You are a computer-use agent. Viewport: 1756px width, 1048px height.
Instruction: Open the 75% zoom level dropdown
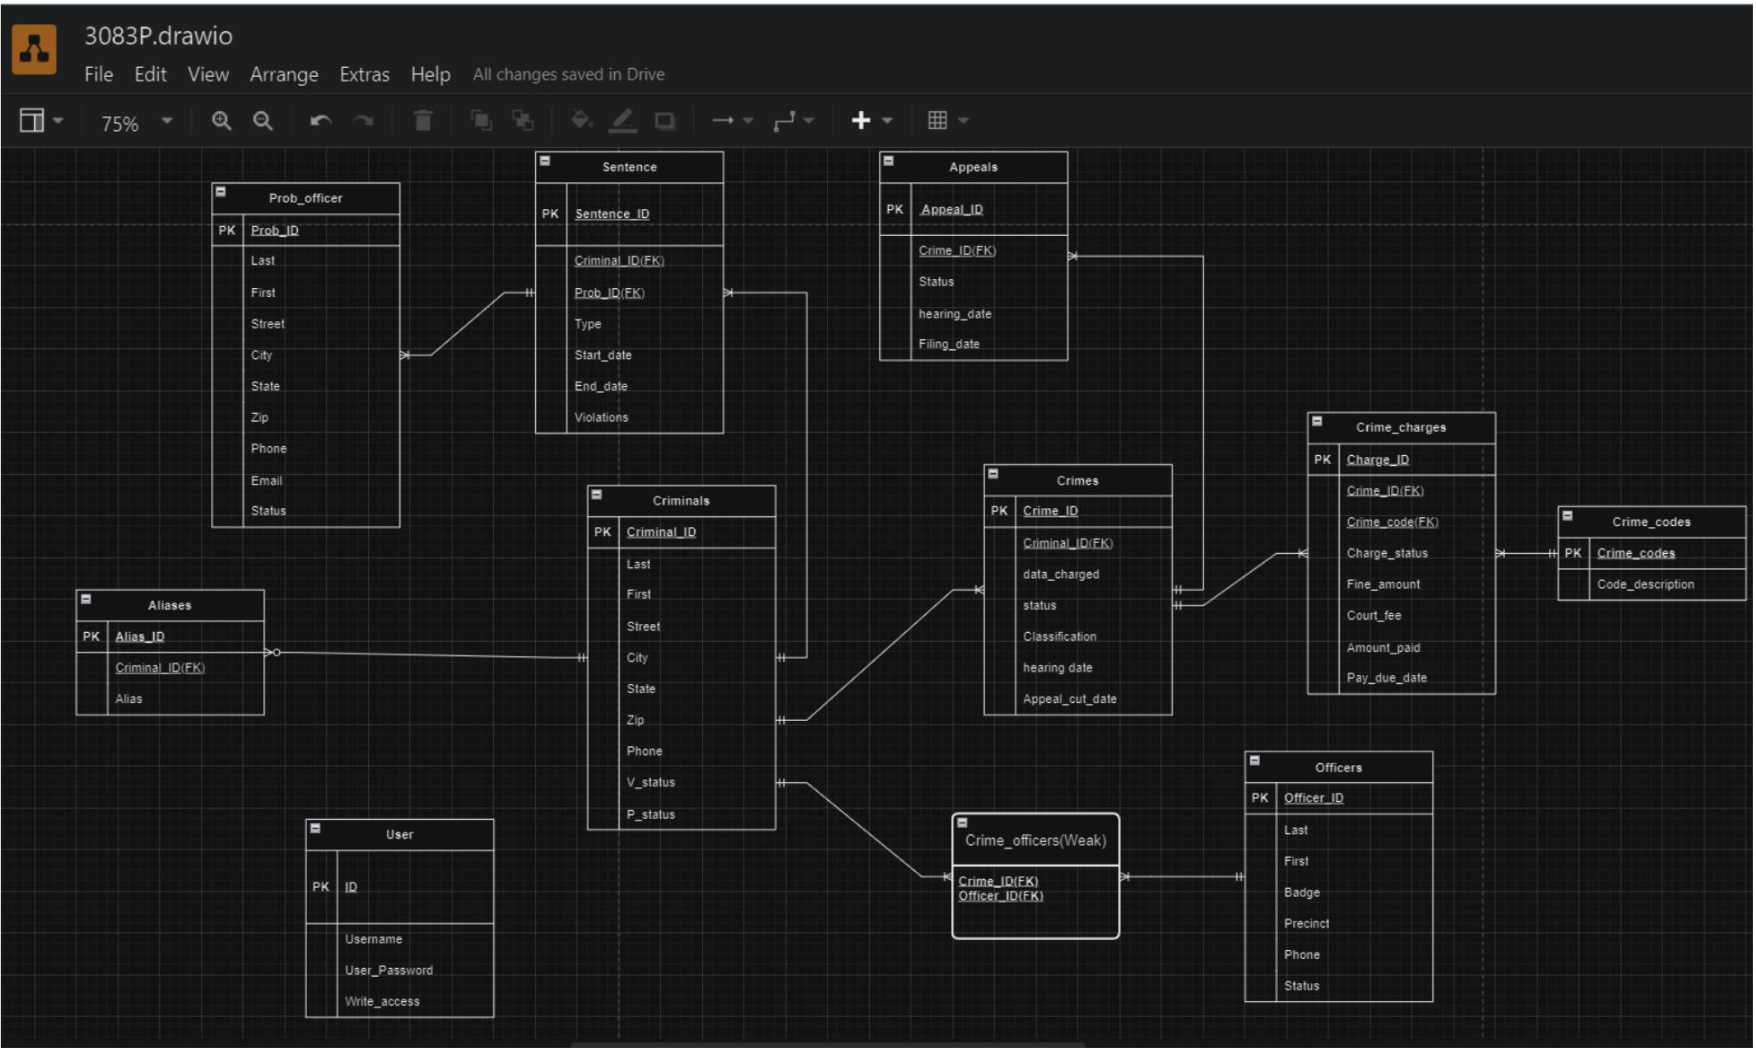coord(136,123)
